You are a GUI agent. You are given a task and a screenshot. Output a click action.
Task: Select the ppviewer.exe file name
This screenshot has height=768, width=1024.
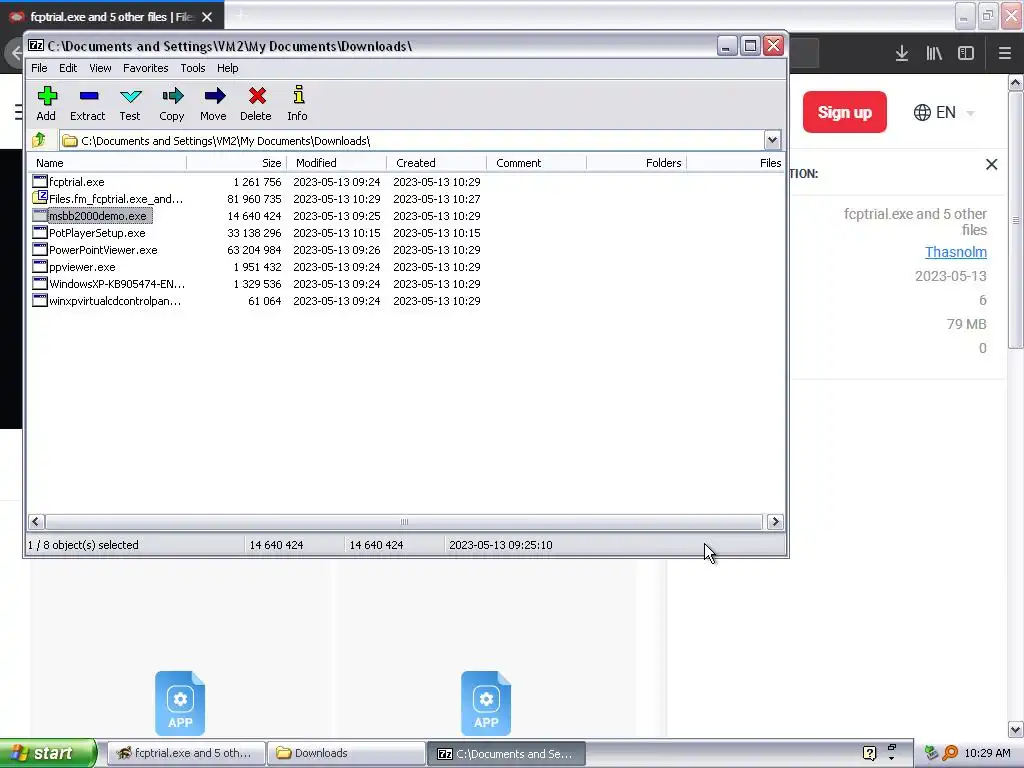[82, 266]
